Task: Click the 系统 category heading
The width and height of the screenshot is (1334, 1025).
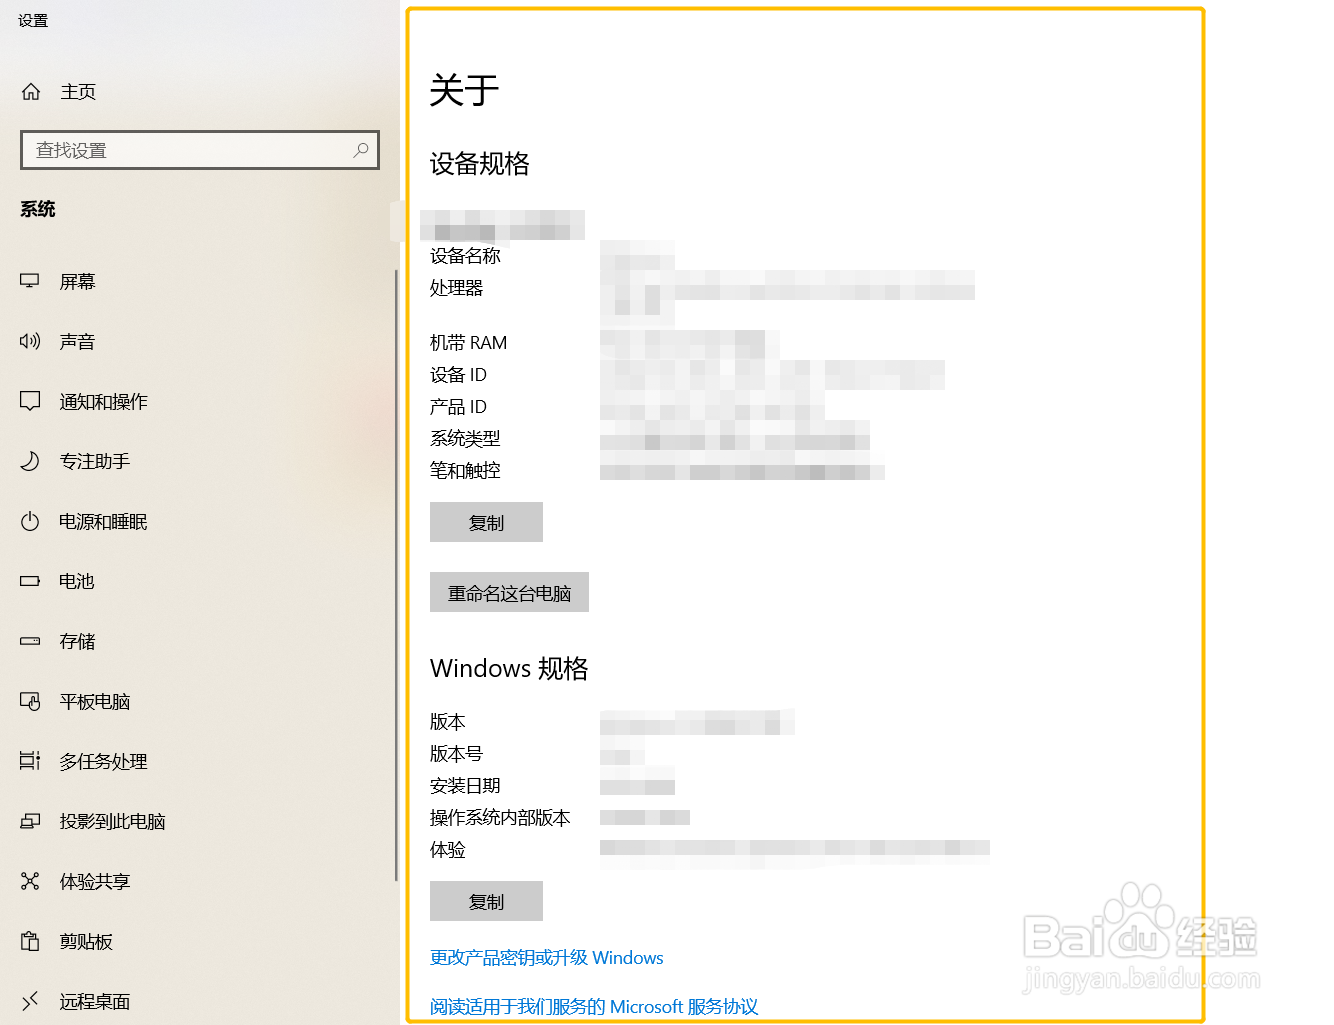Action: point(38,209)
